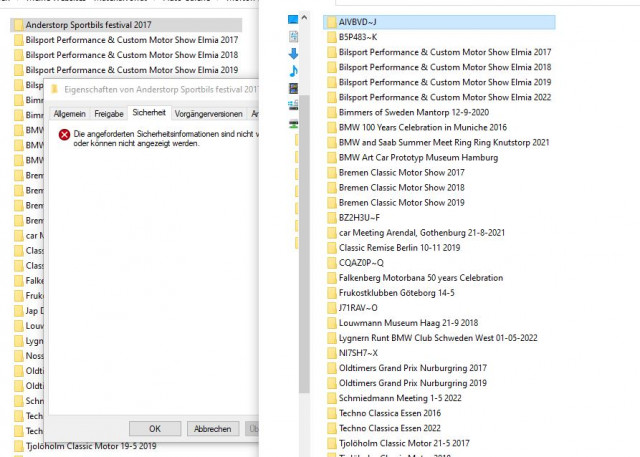
Task: Open the Videos film icon
Action: [293, 88]
